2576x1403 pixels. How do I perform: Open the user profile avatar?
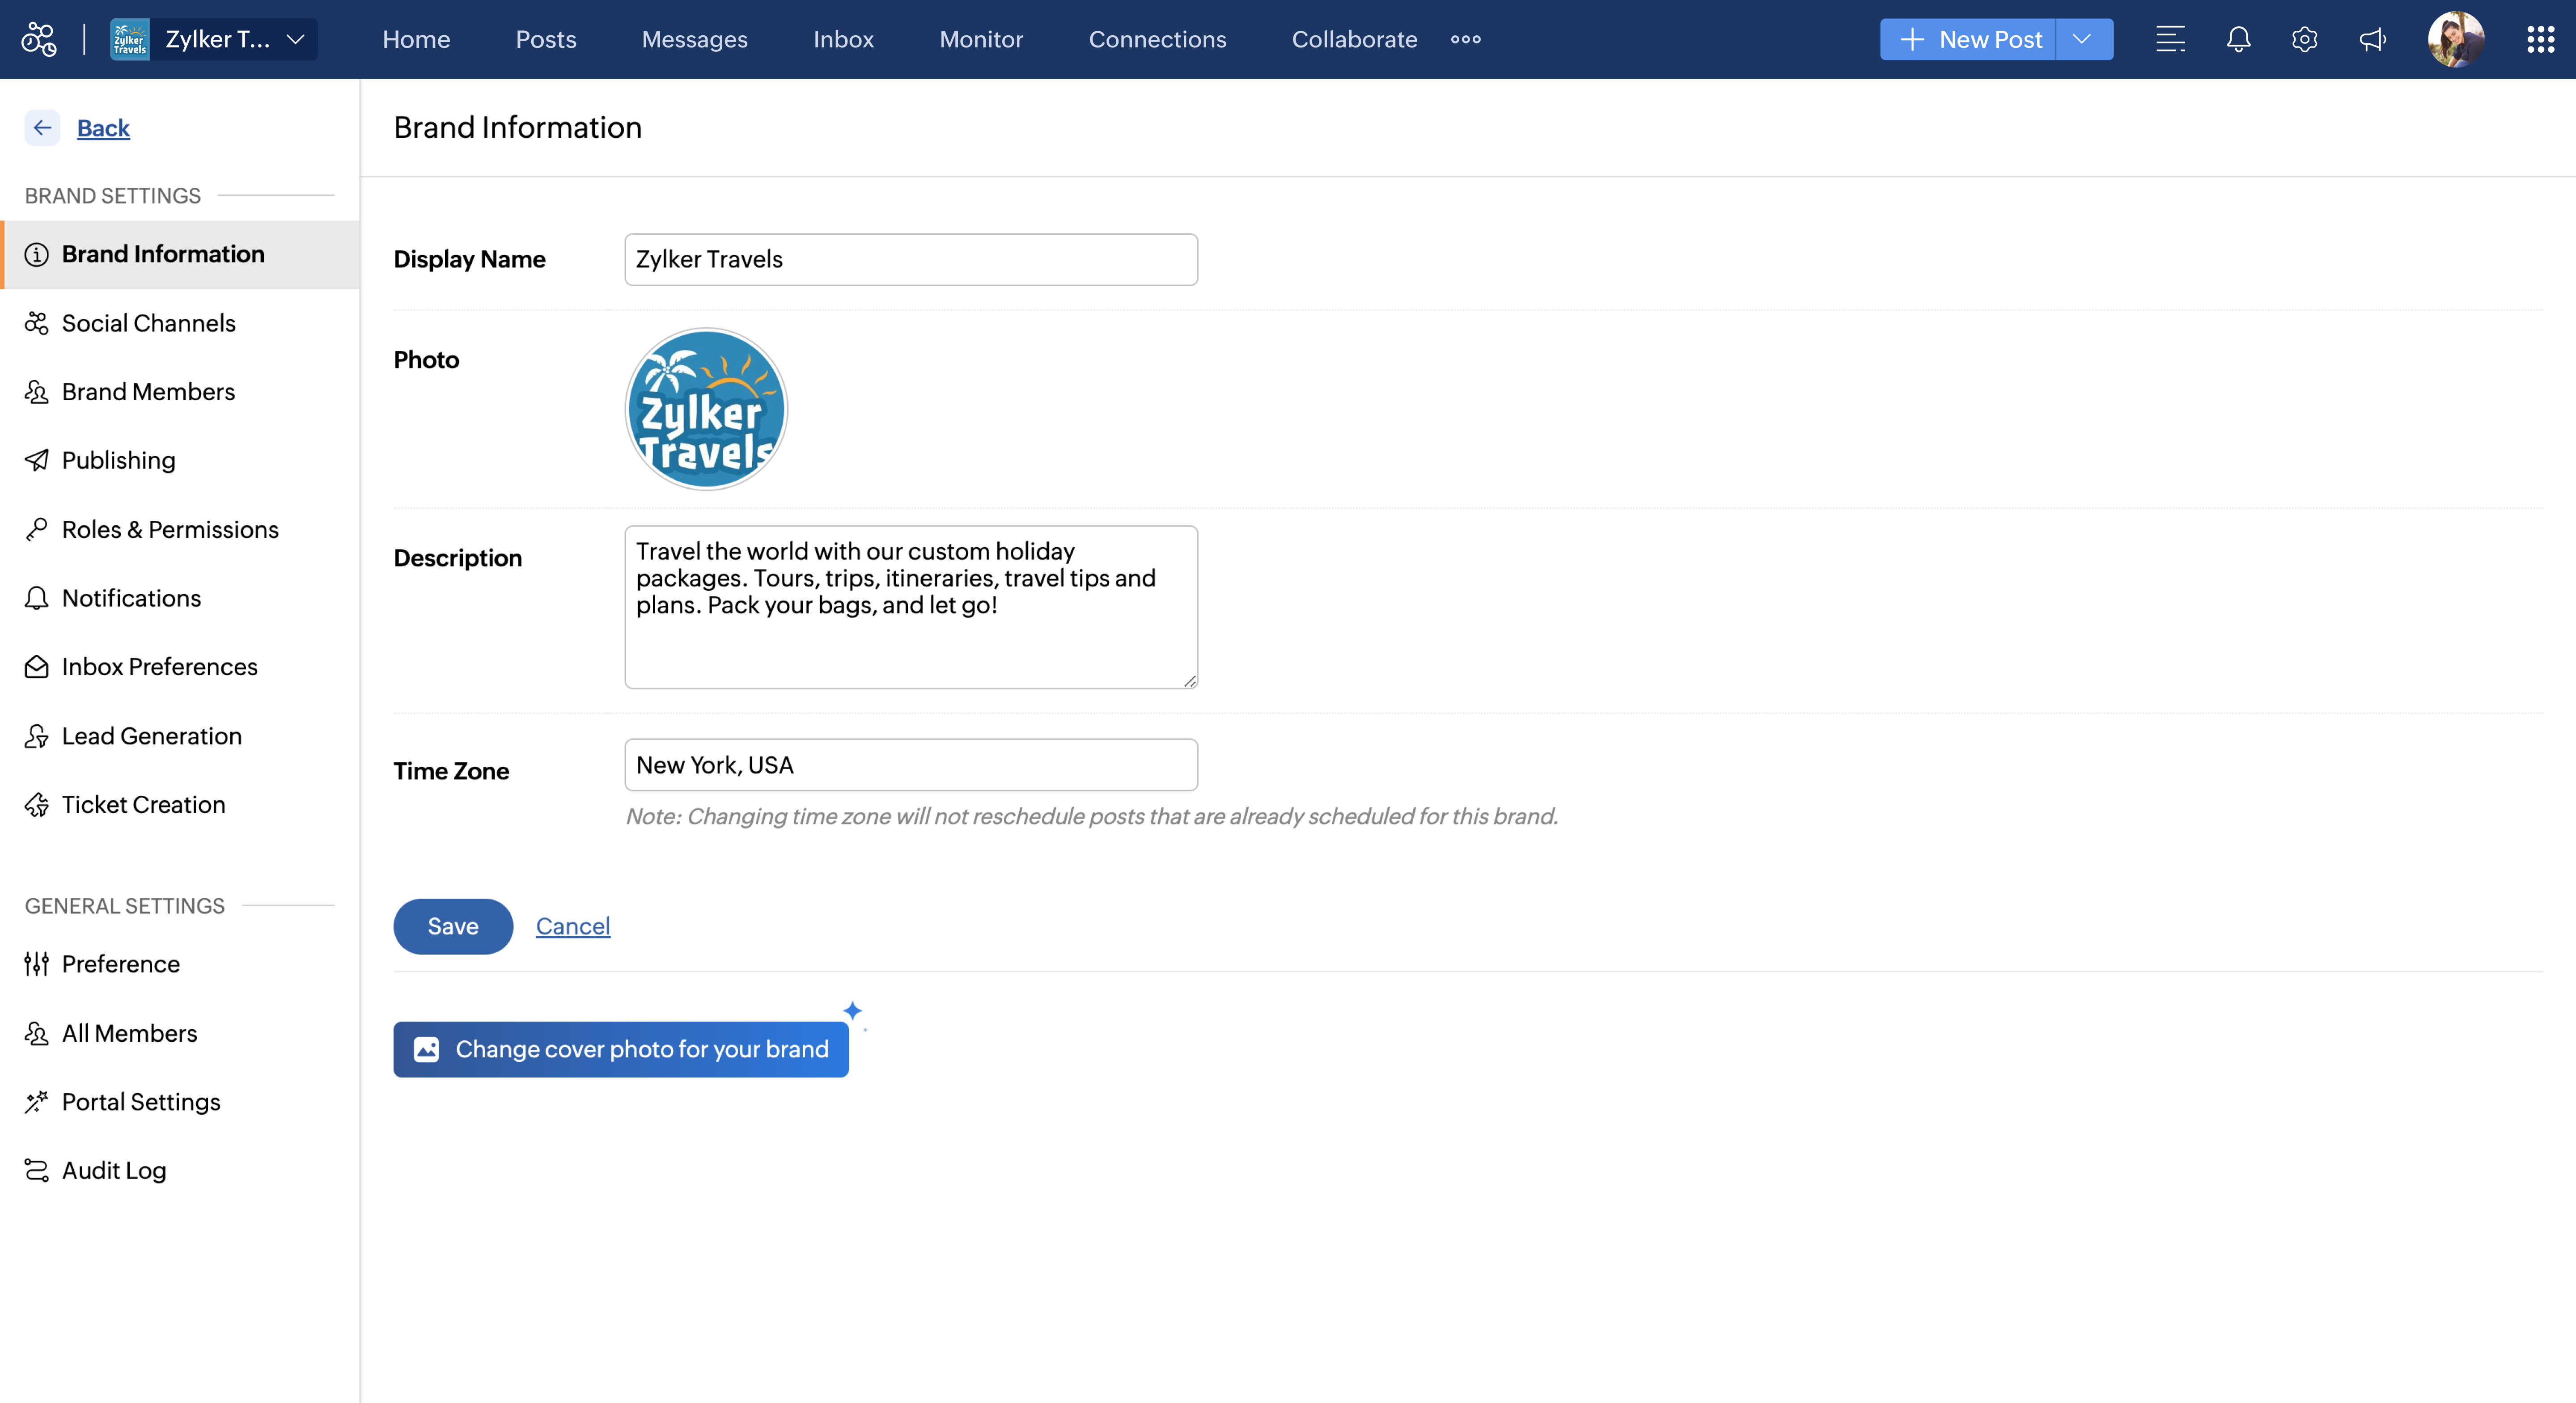[x=2455, y=39]
